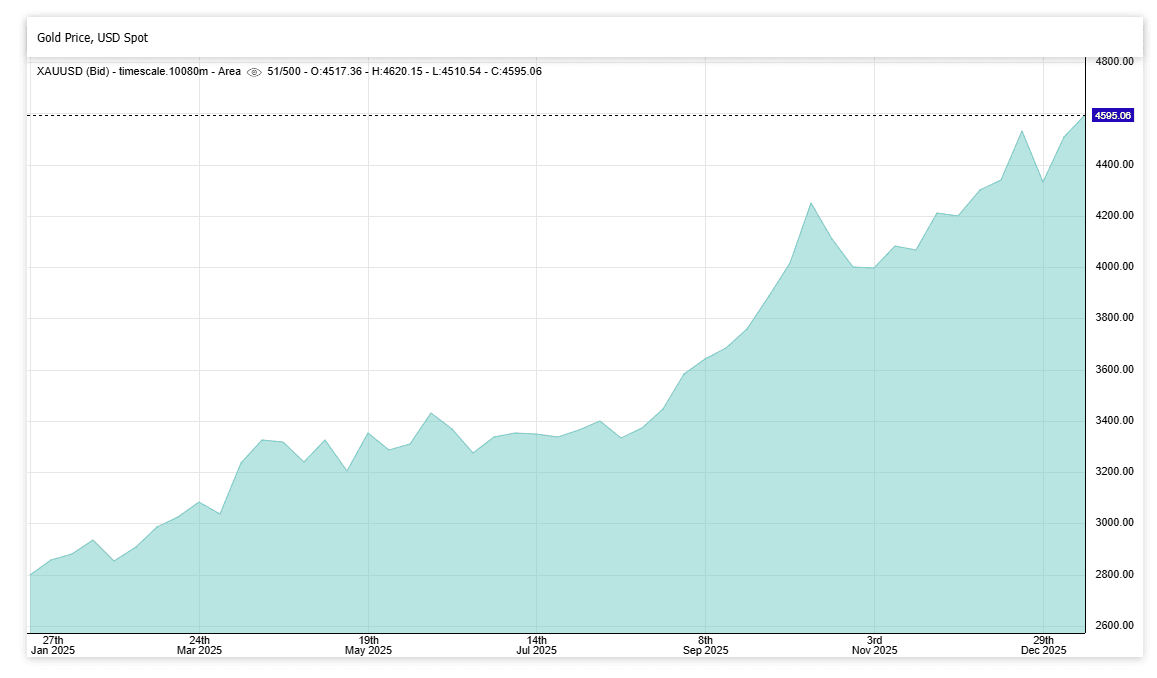
Task: Select the 27th Jan 2025 date label
Action: (53, 645)
